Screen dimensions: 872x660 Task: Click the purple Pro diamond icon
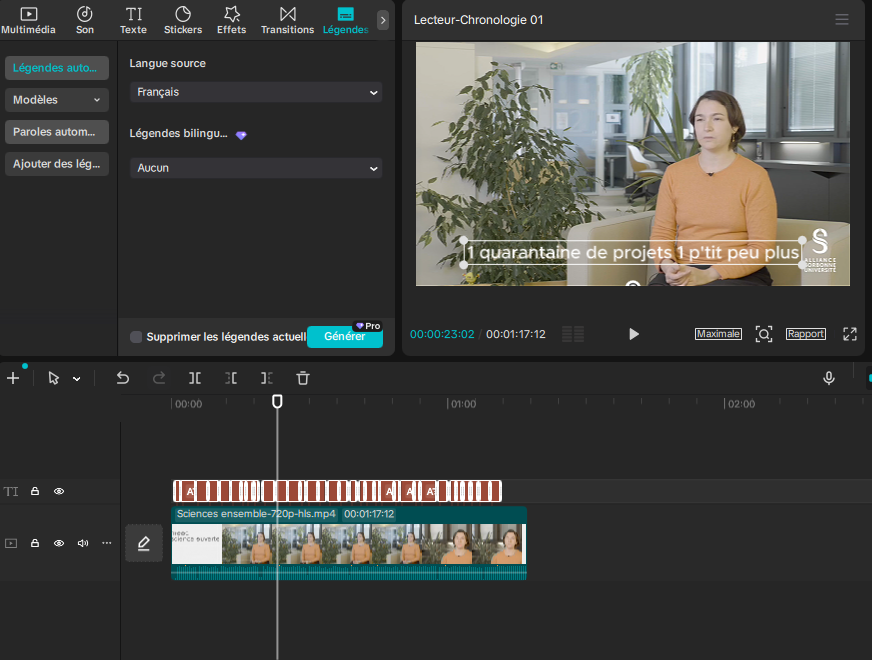point(241,135)
